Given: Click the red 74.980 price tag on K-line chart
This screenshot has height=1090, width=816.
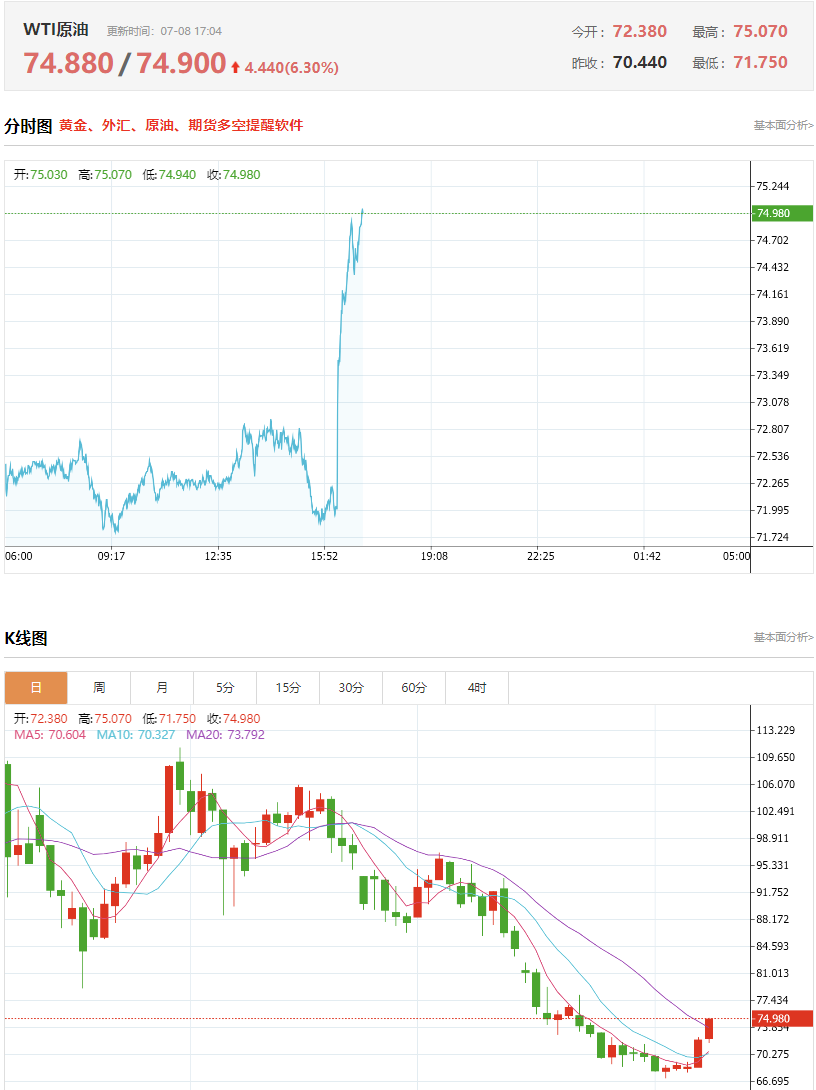Looking at the screenshot, I should [x=782, y=1018].
